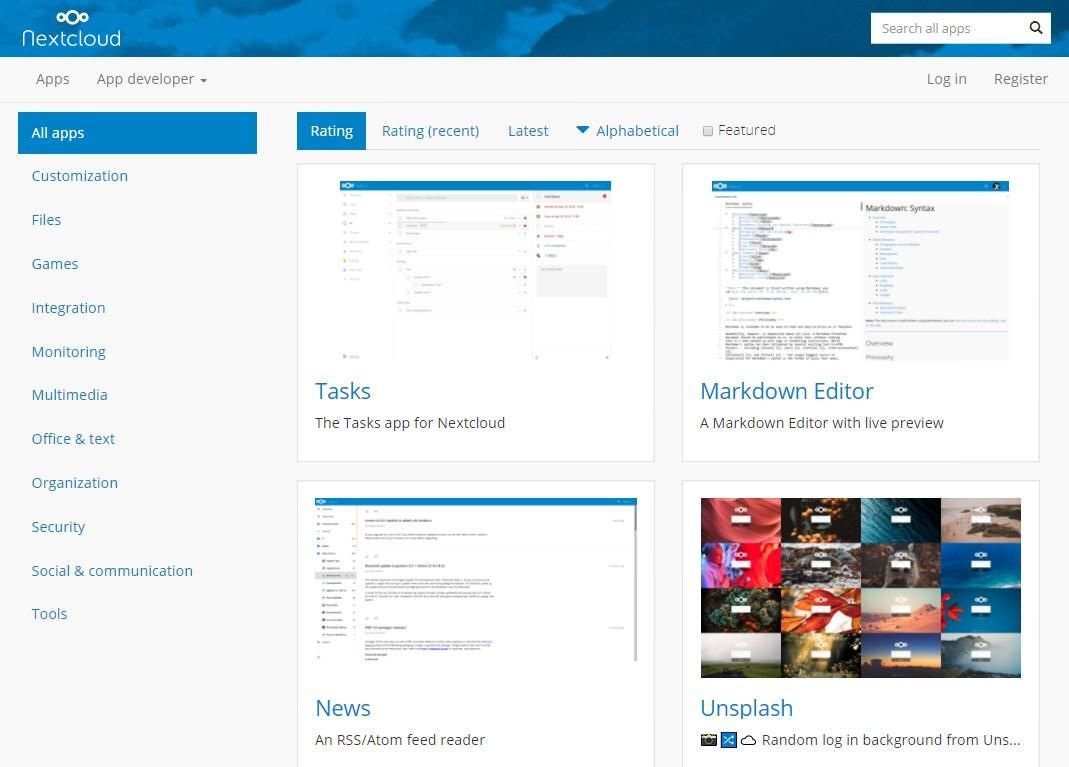The image size is (1069, 767).
Task: Click the Alphabetical sort arrow icon
Action: [582, 130]
